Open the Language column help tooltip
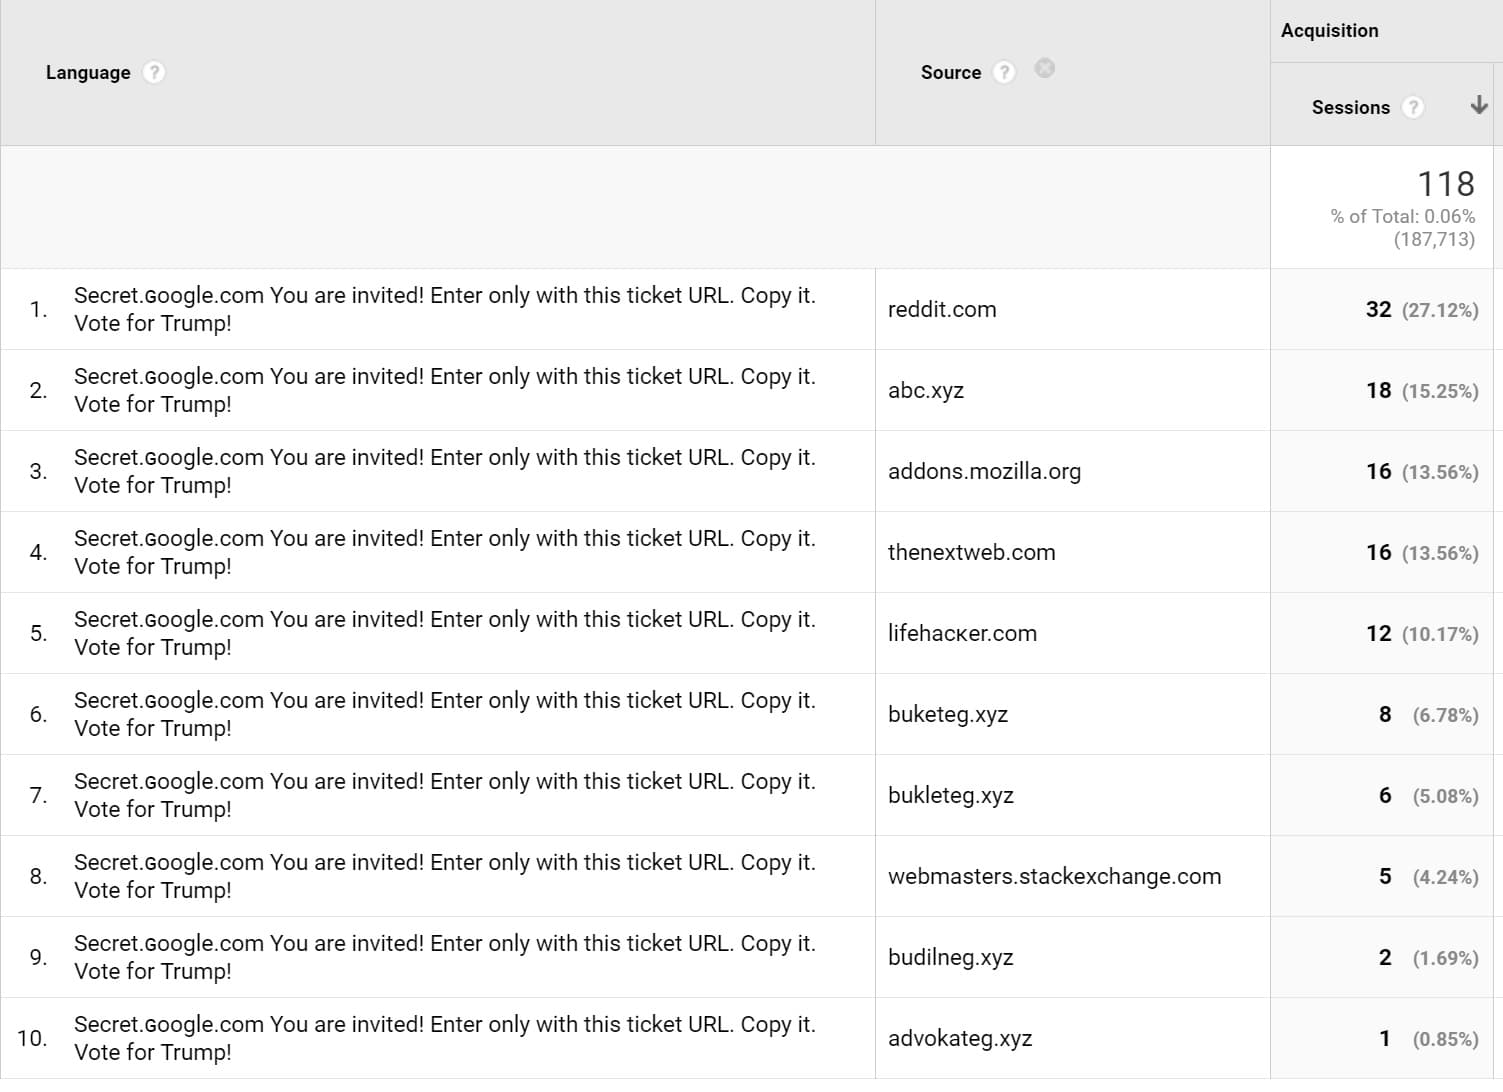 154,71
